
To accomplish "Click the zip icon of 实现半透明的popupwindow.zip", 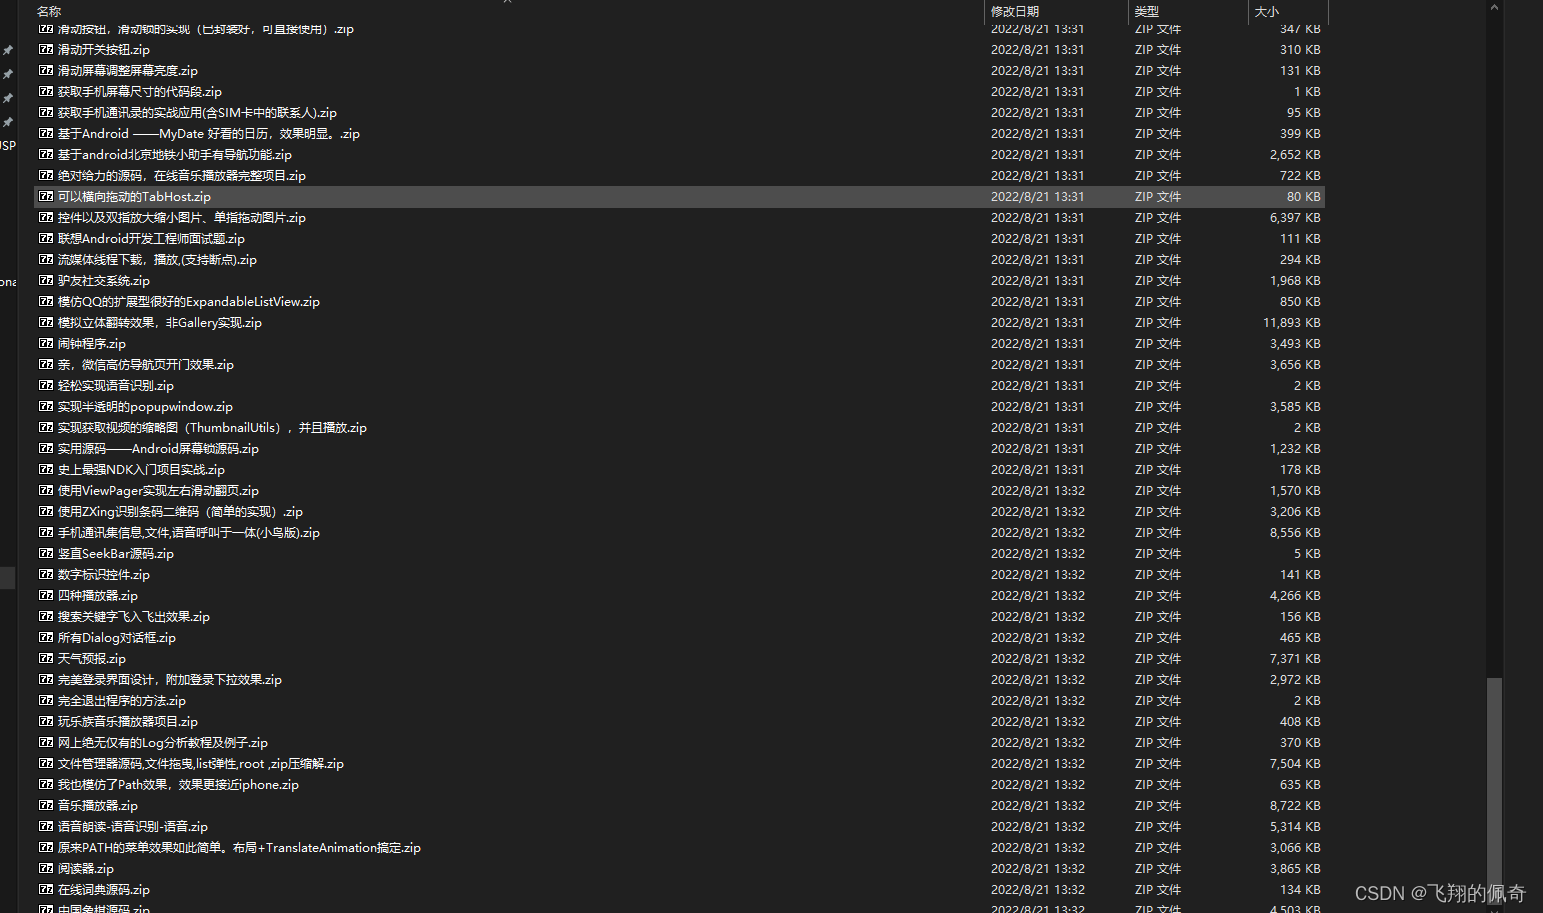I will (46, 406).
